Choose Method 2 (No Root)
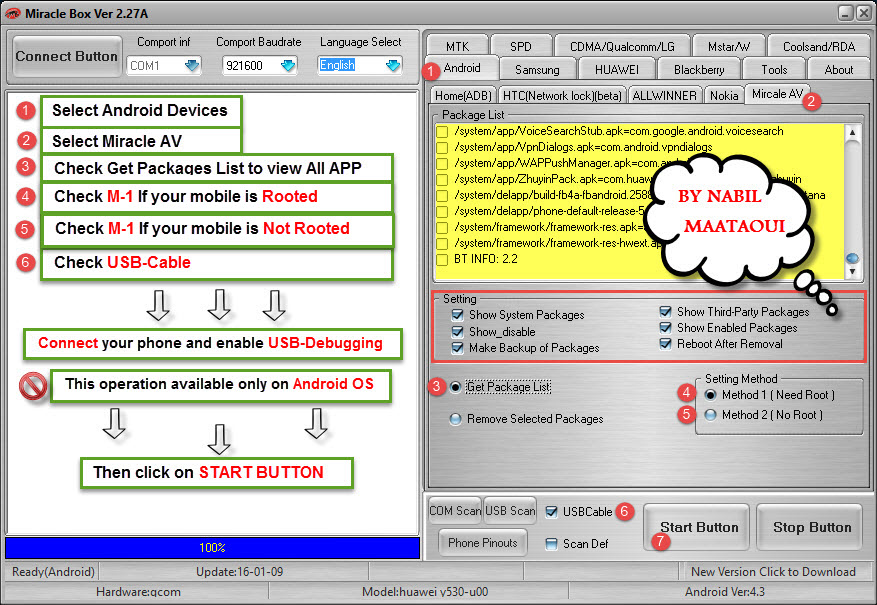 point(710,415)
